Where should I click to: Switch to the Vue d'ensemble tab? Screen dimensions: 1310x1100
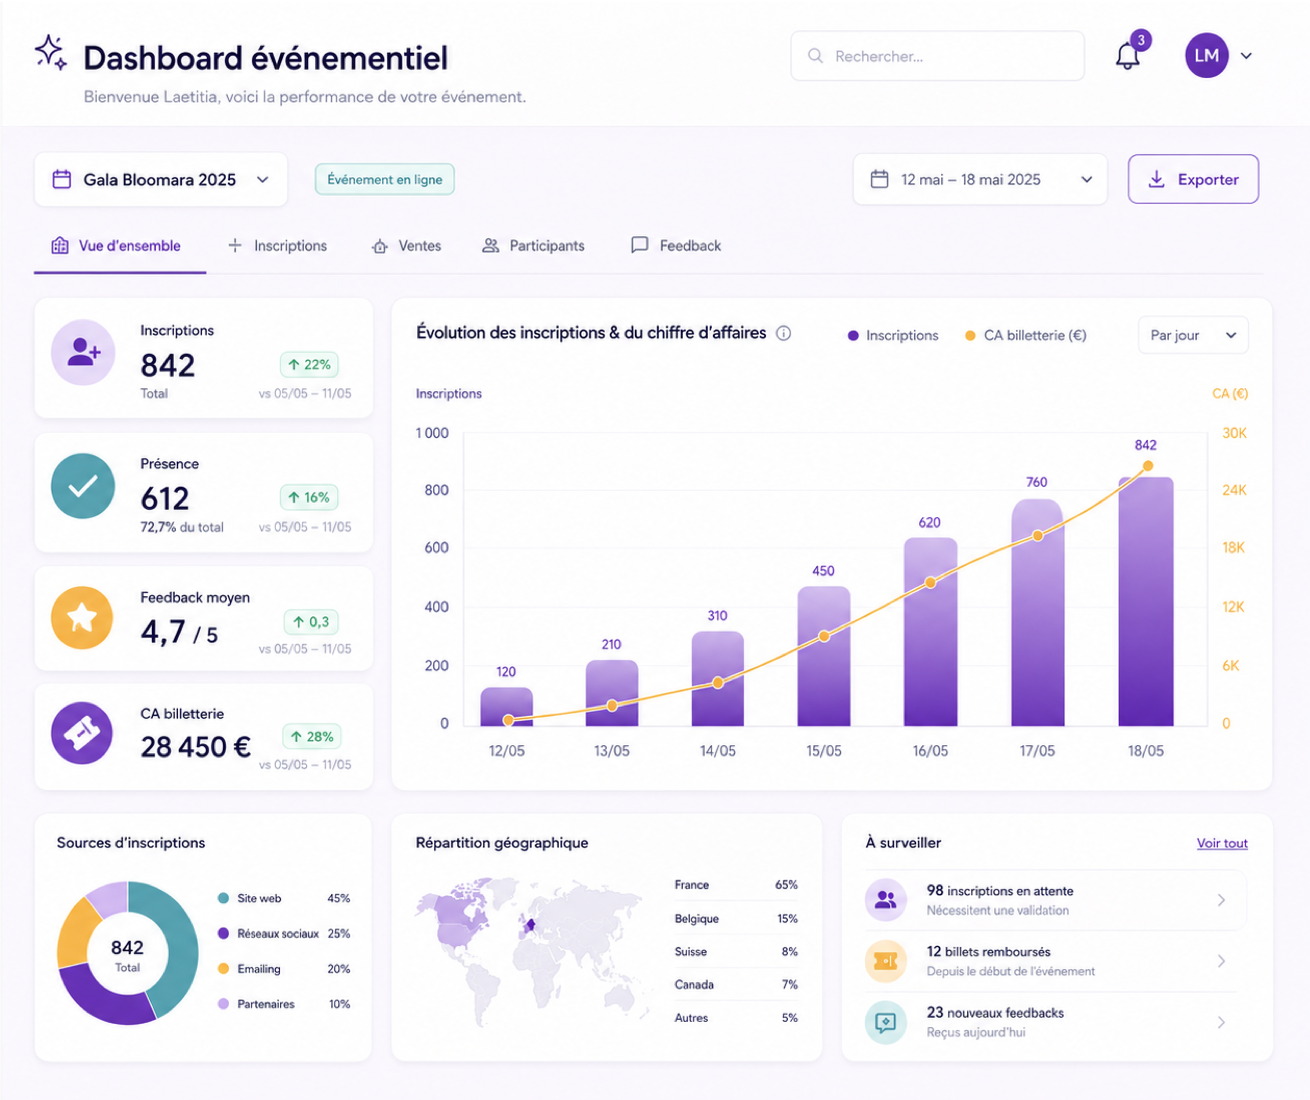click(120, 246)
